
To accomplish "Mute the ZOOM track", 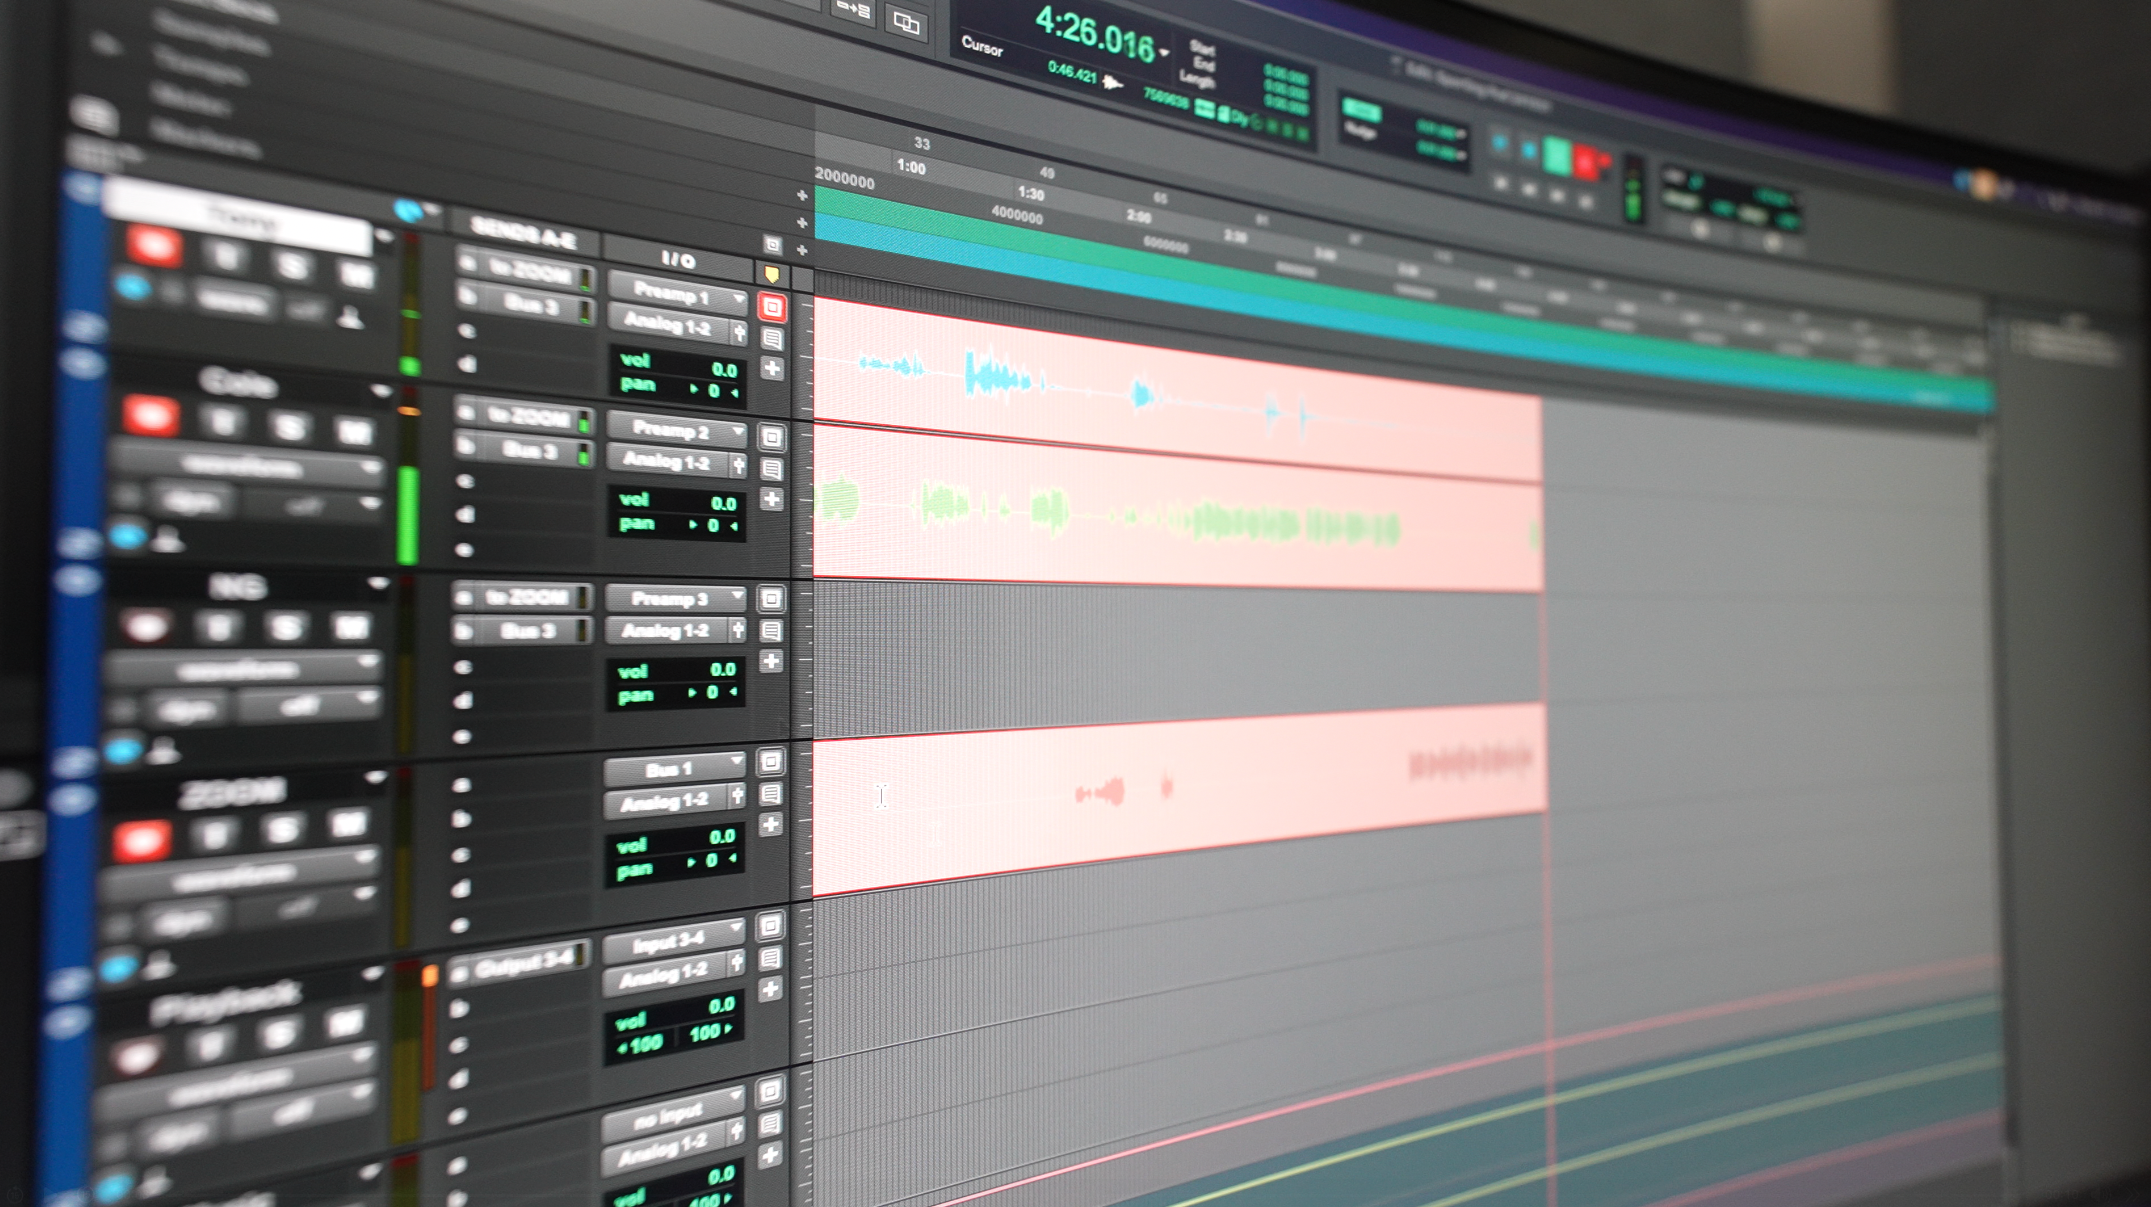I will coord(346,825).
